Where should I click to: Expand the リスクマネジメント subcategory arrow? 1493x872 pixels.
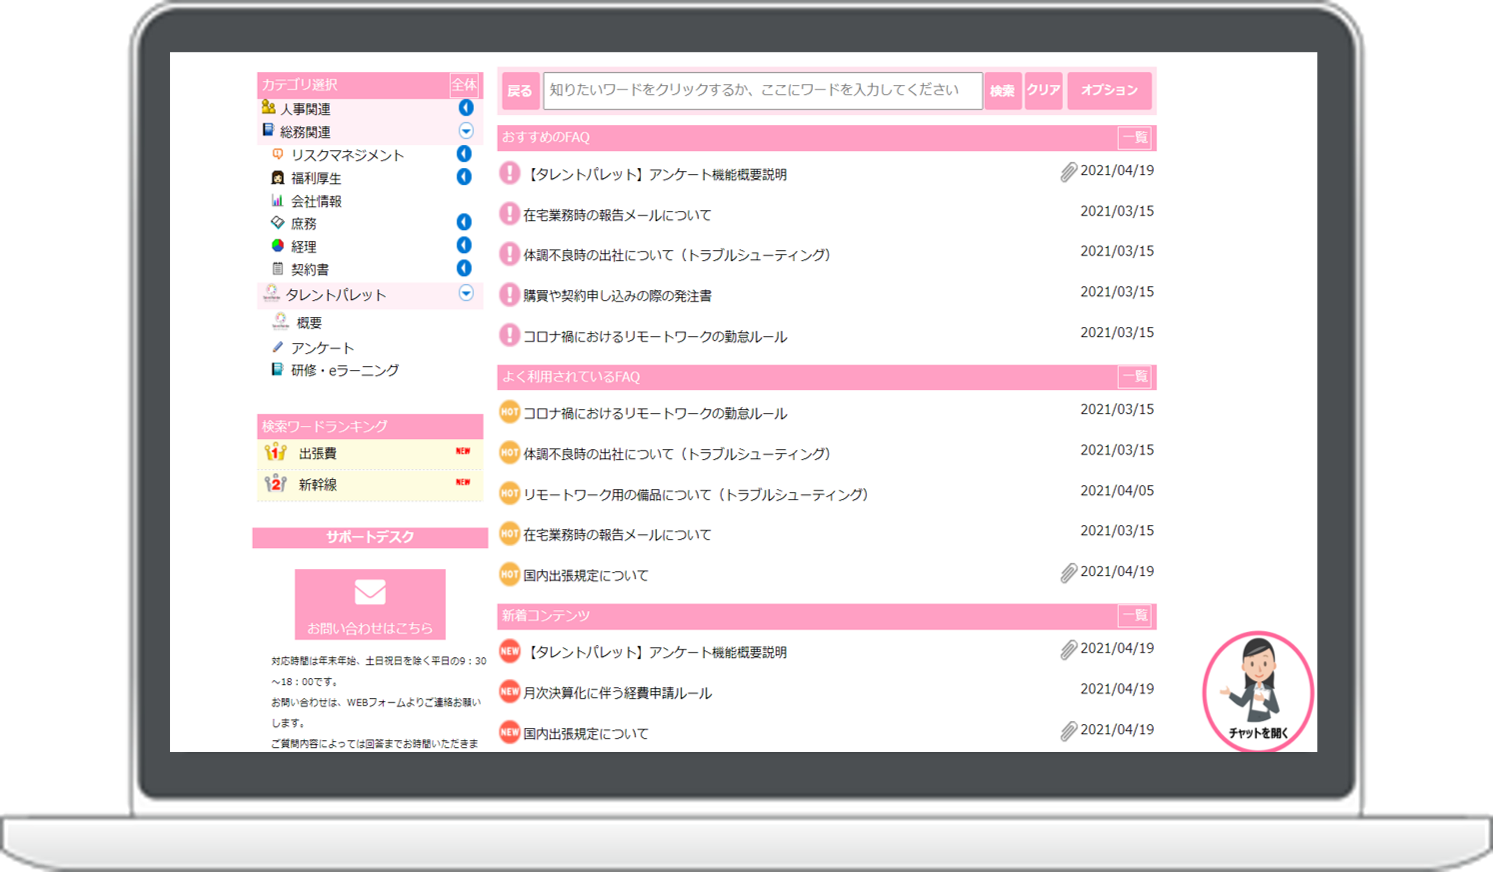point(464,154)
